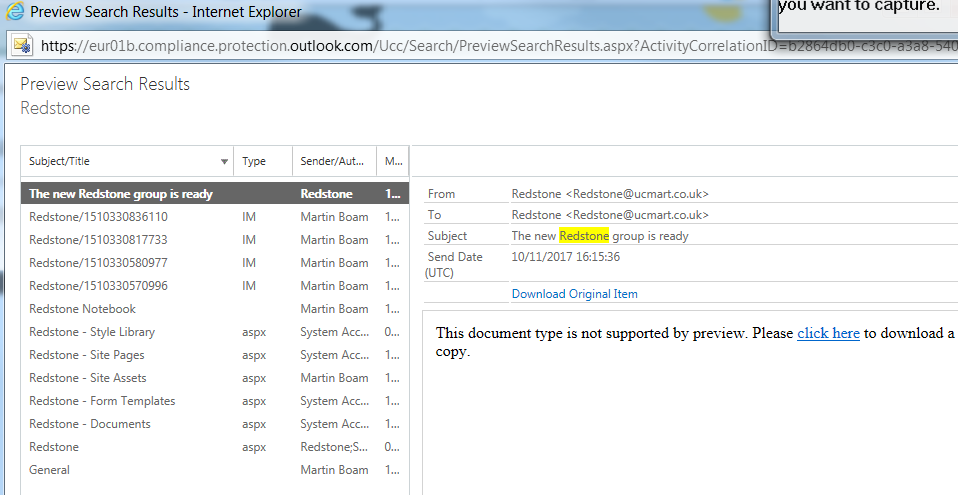Screen dimensions: 958x495
Task: Select the General result by Martin Boam
Action: point(50,470)
